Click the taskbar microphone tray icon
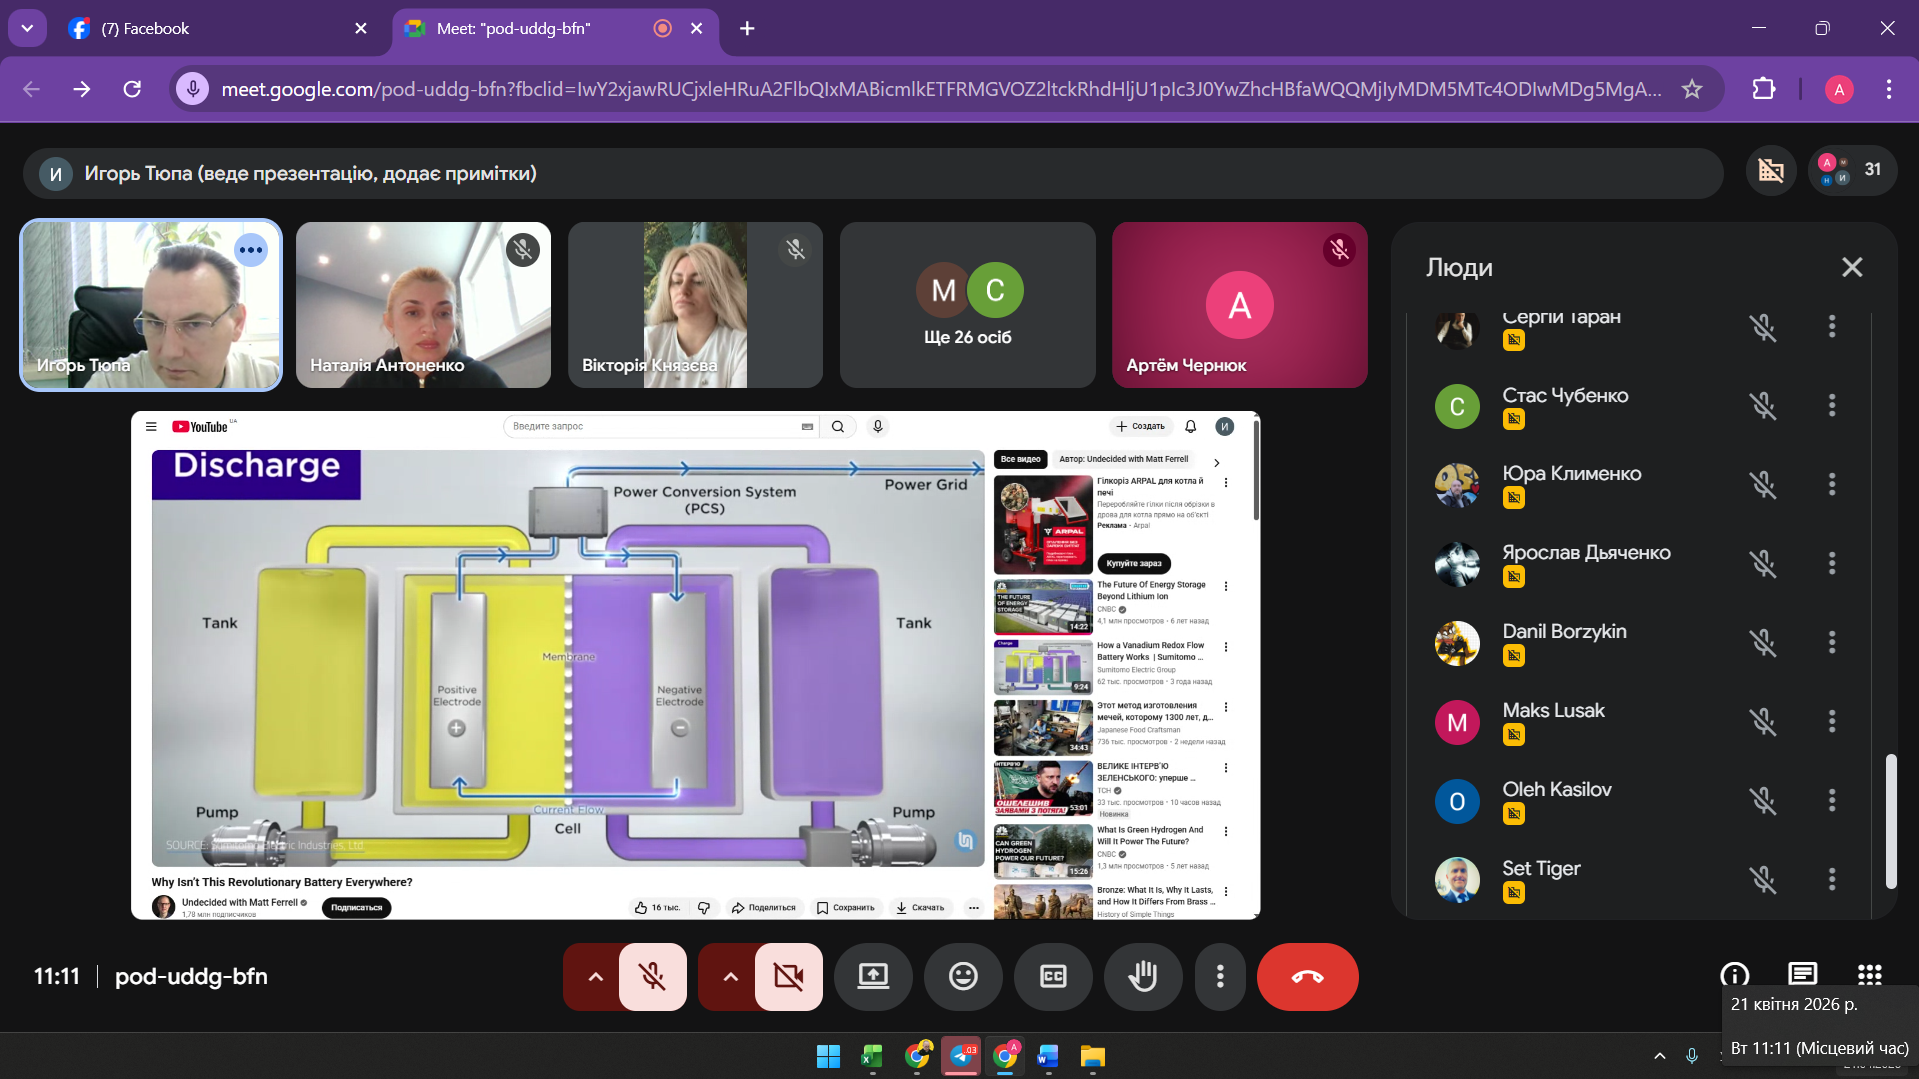 click(1692, 1056)
